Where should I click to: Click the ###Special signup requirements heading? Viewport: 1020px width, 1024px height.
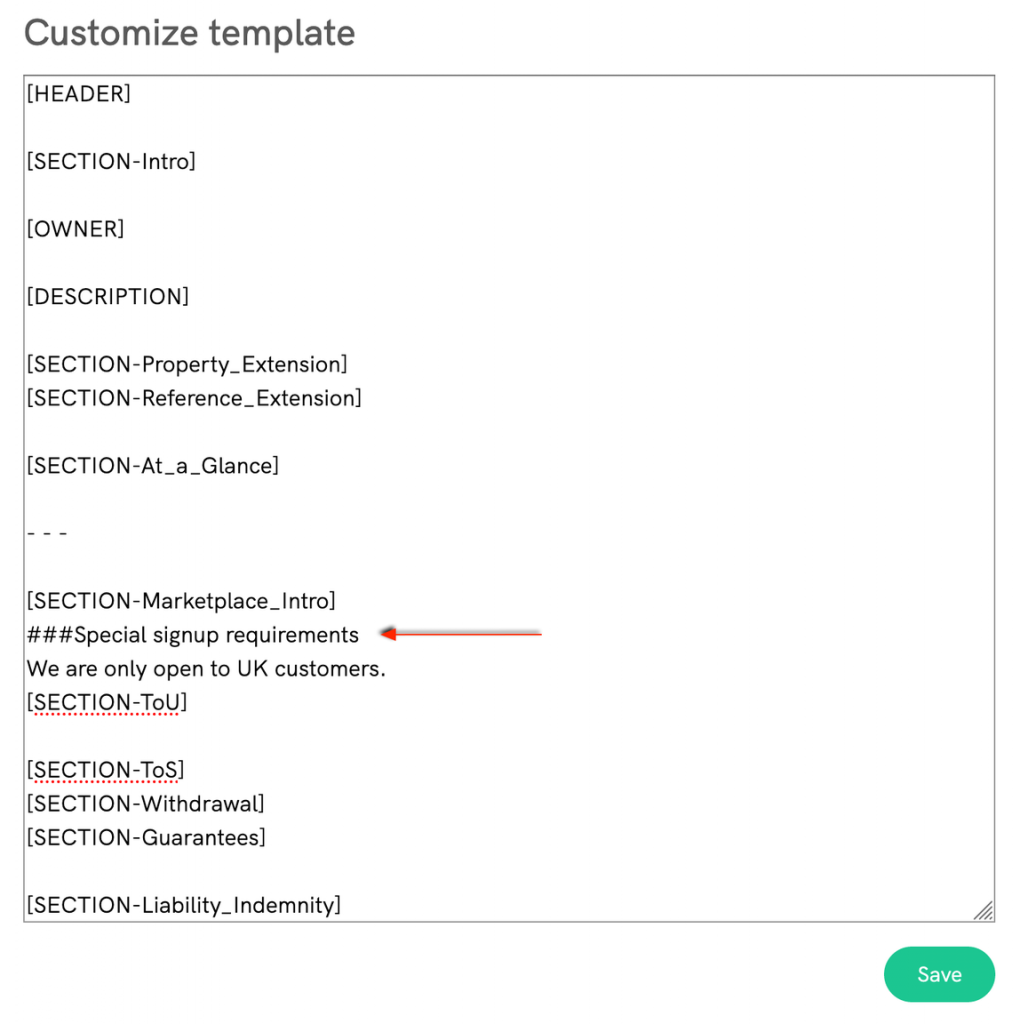point(192,635)
